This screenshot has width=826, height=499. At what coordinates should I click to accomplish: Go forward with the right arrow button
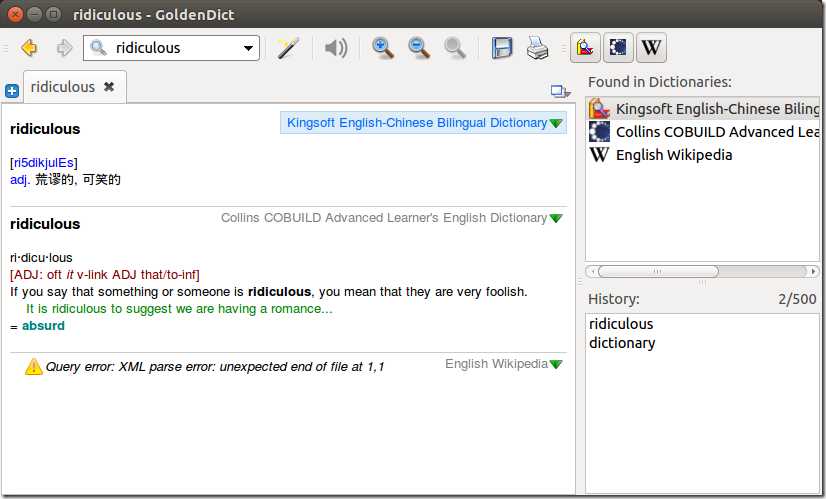64,48
